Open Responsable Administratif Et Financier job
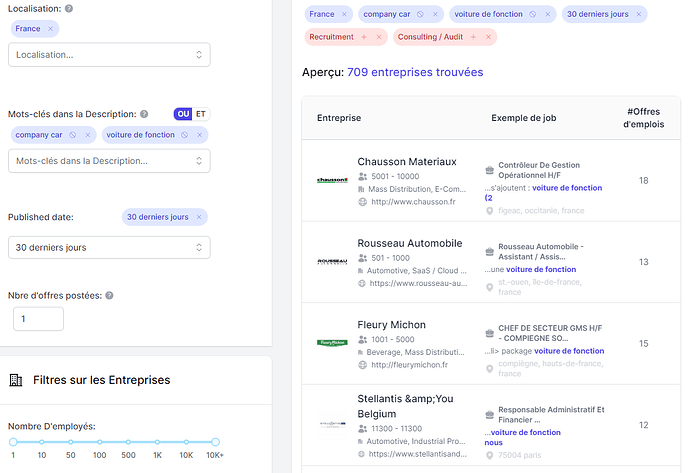Viewport: 690px width, 473px height. pos(551,414)
